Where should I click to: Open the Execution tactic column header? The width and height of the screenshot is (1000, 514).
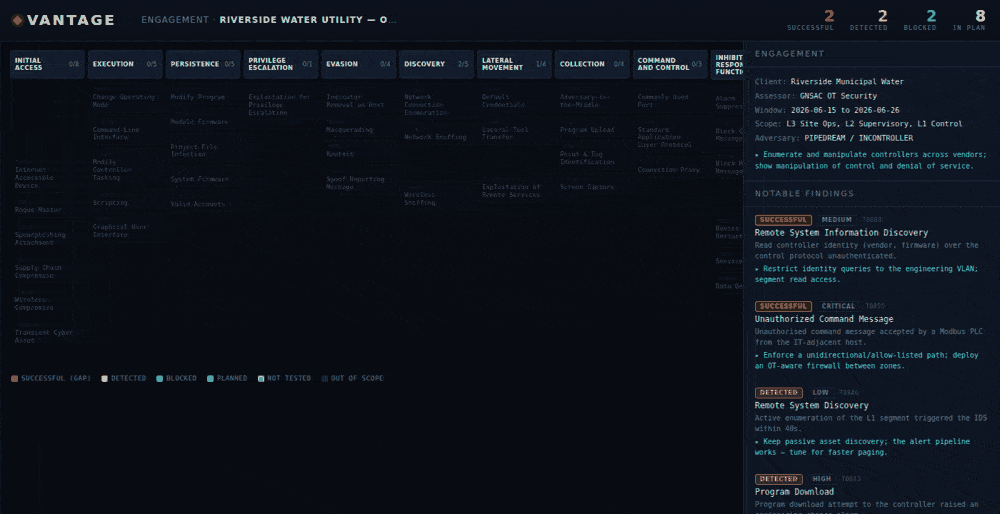click(x=125, y=64)
